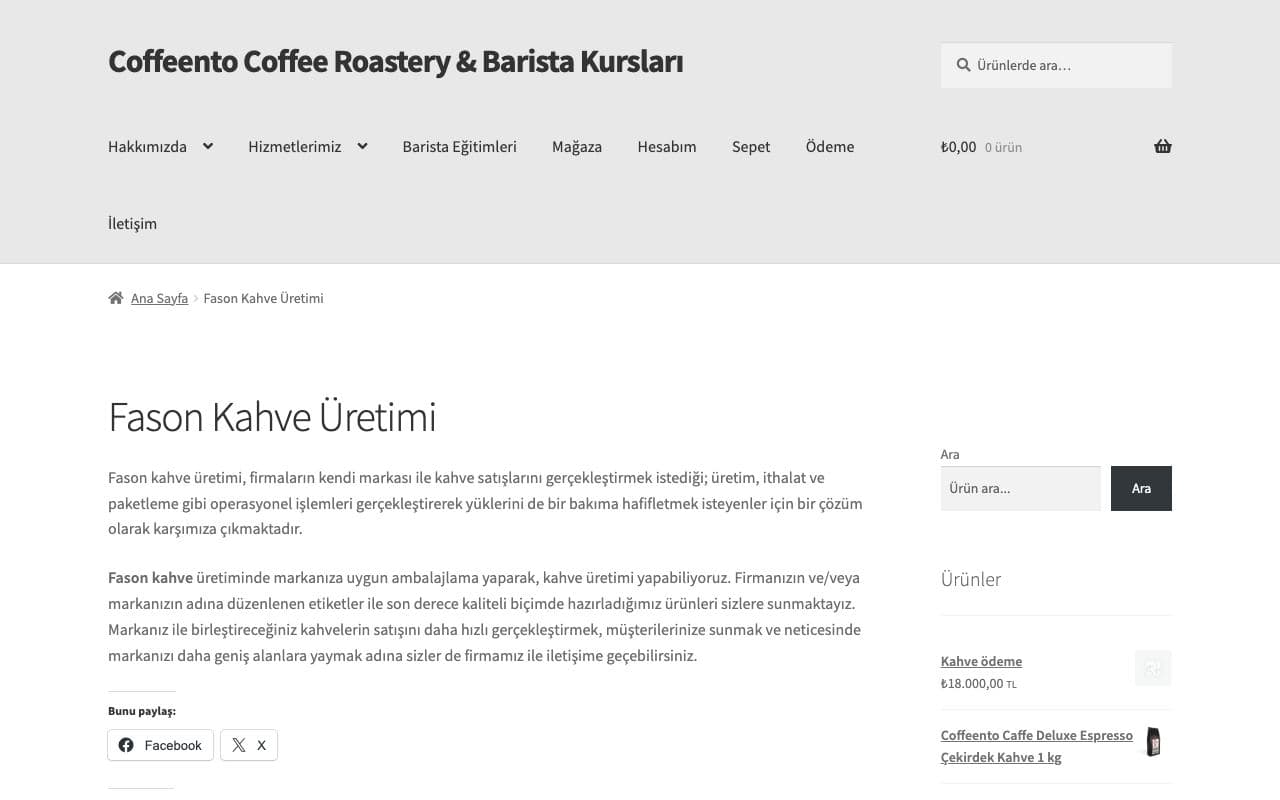
Task: Click the X logo icon
Action: 239,745
